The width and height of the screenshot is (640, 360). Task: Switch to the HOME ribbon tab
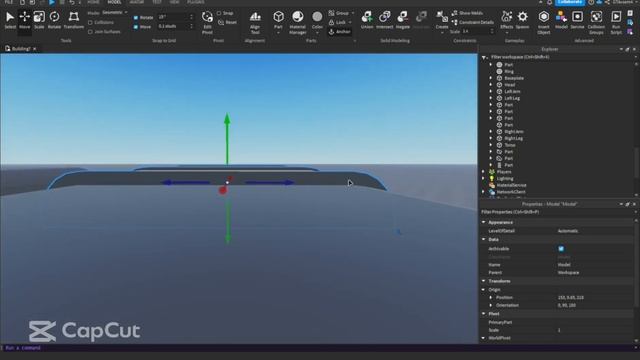(93, 2)
